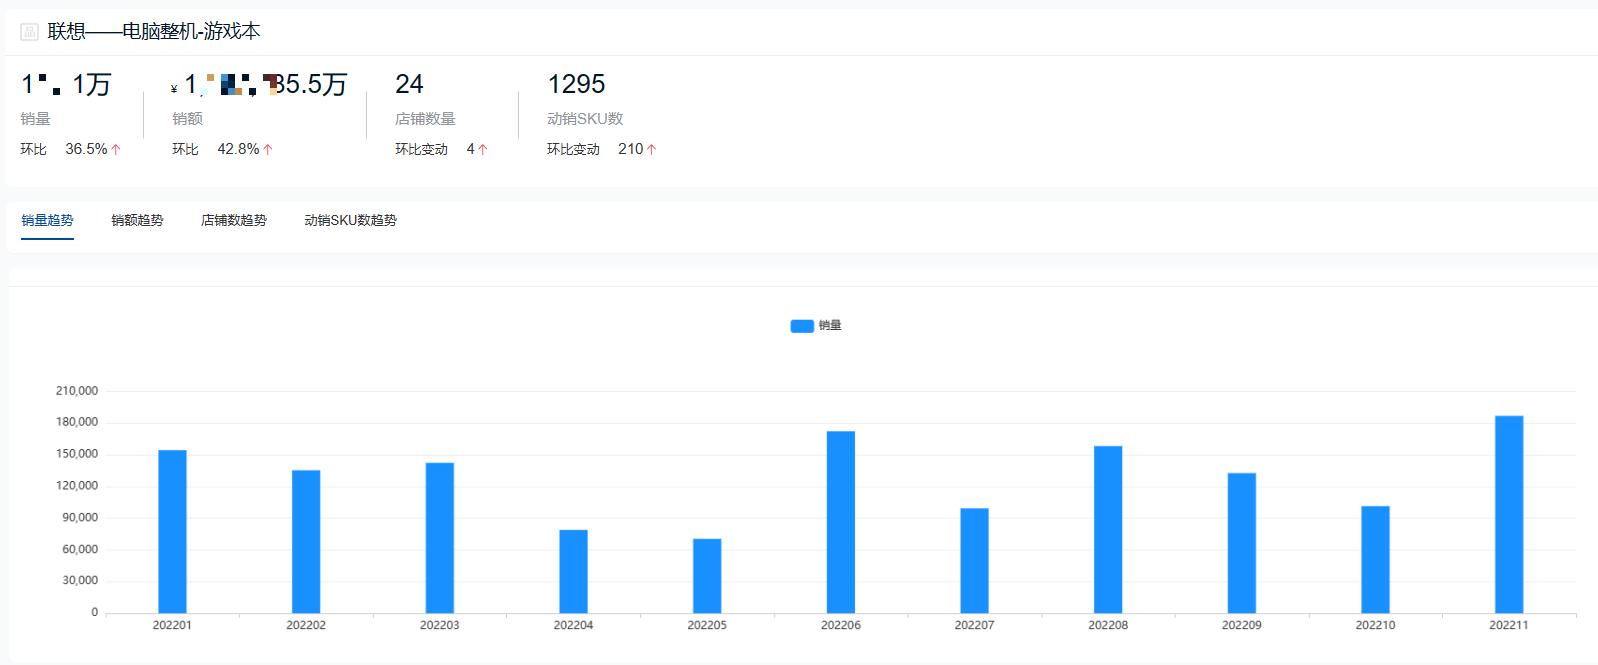1598x665 pixels.
Task: Click the 30,000 y-axis label
Action: [x=80, y=581]
